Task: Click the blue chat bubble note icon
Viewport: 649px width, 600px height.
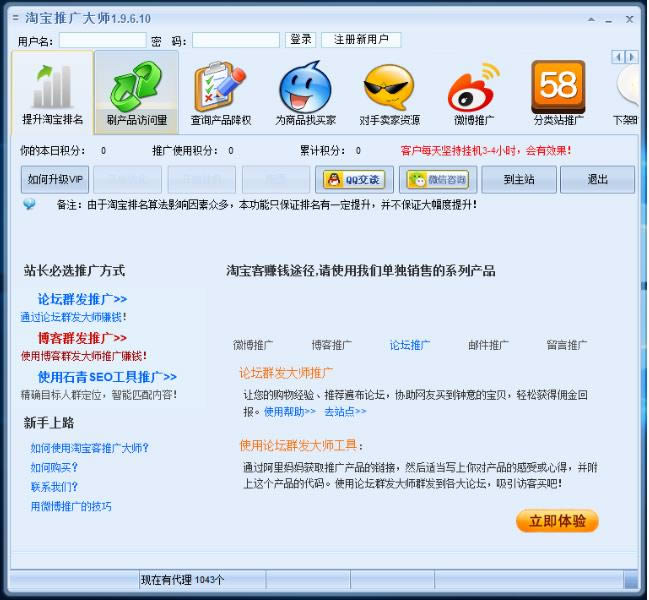Action: point(29,204)
